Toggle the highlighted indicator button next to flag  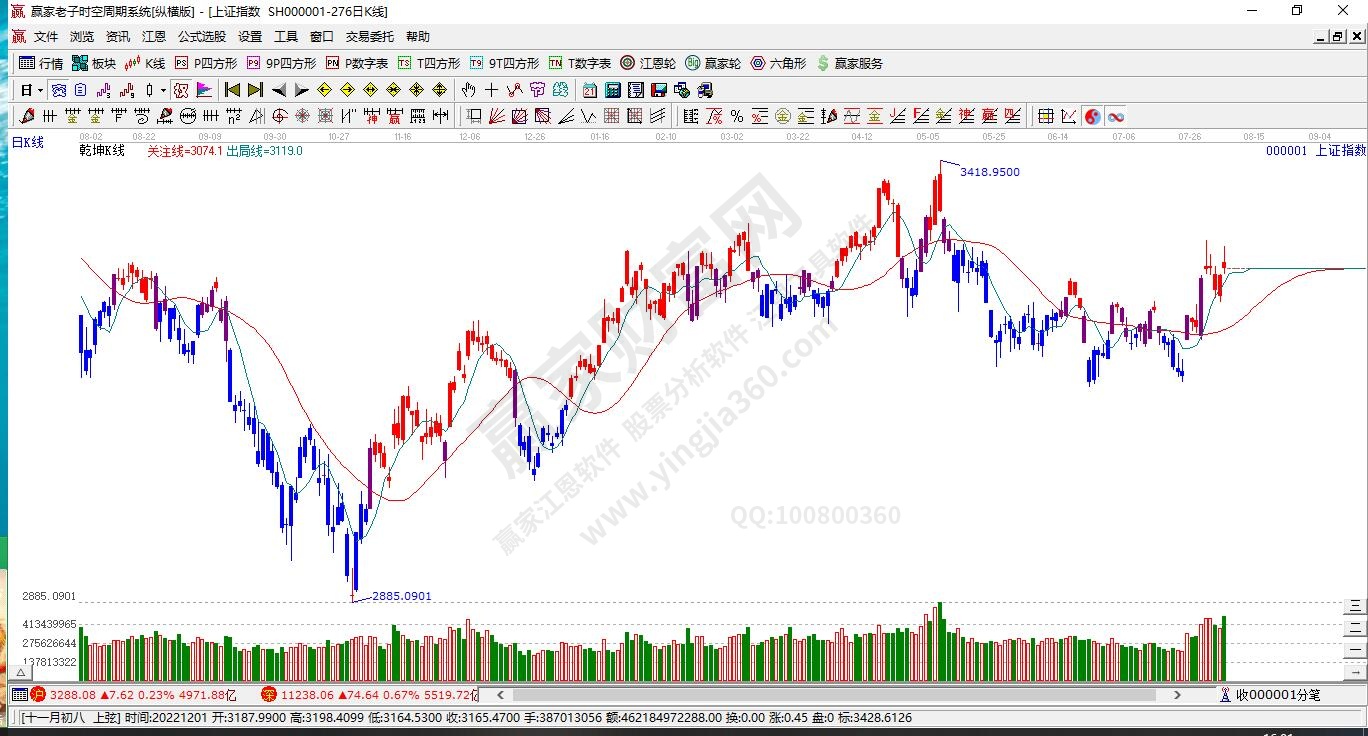181,90
